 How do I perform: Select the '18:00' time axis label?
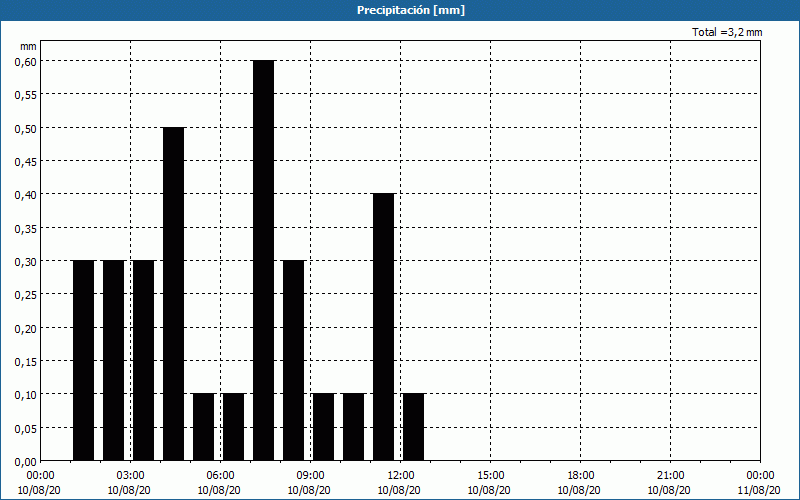tap(580, 475)
